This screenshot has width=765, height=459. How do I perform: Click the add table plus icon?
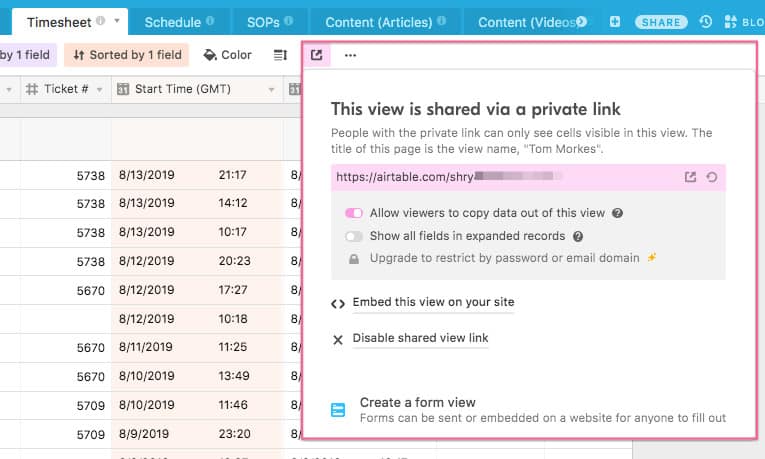point(615,21)
